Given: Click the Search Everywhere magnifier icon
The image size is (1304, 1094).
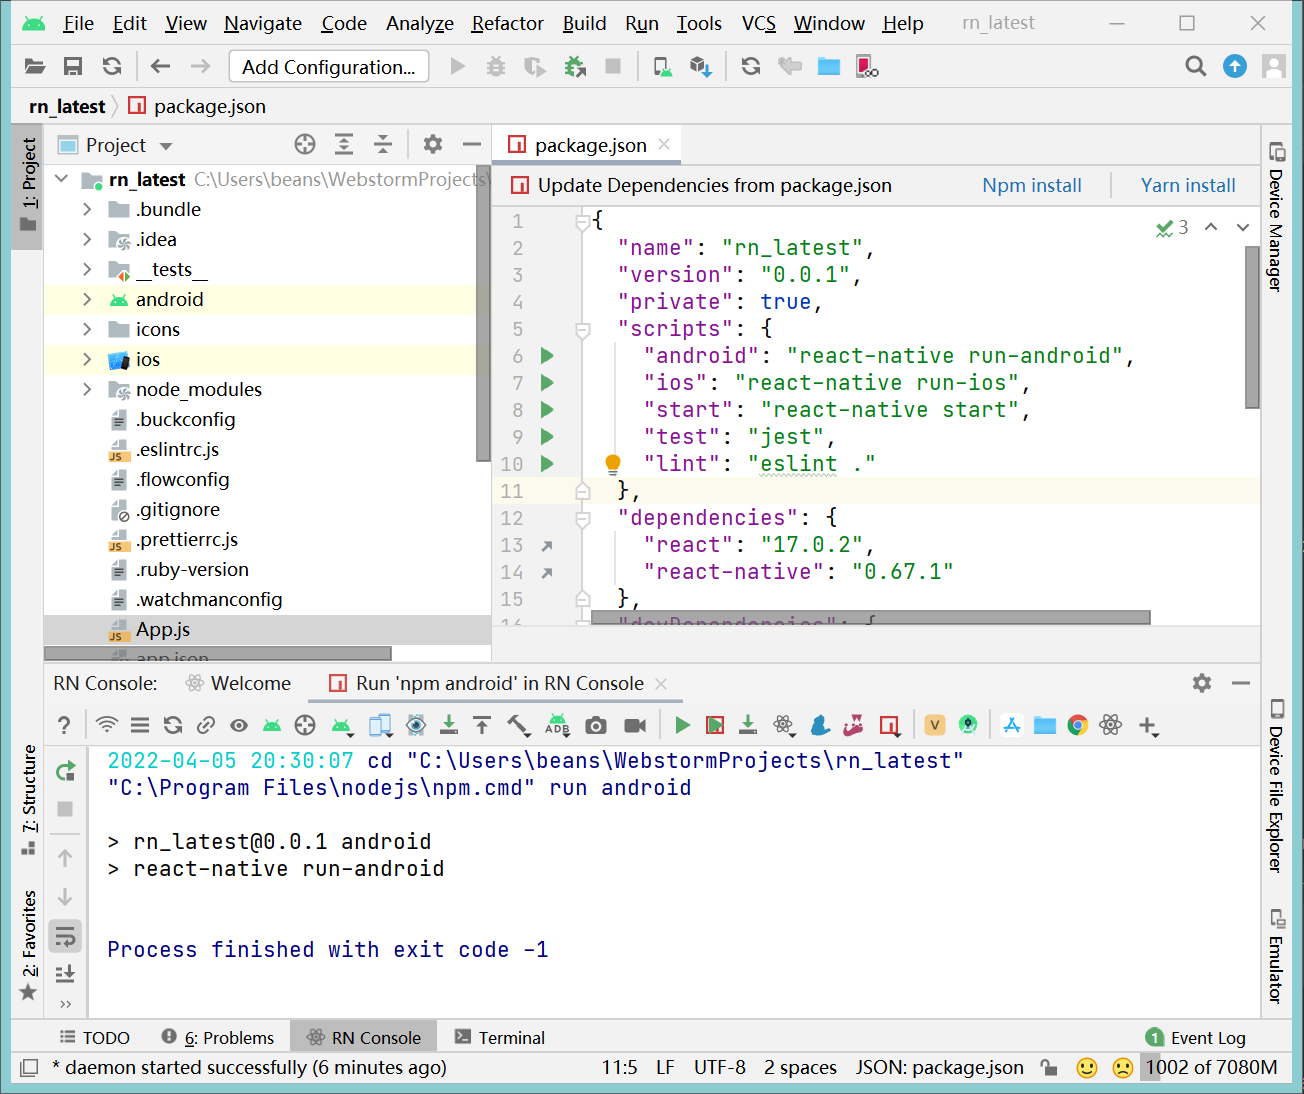Looking at the screenshot, I should pos(1195,67).
